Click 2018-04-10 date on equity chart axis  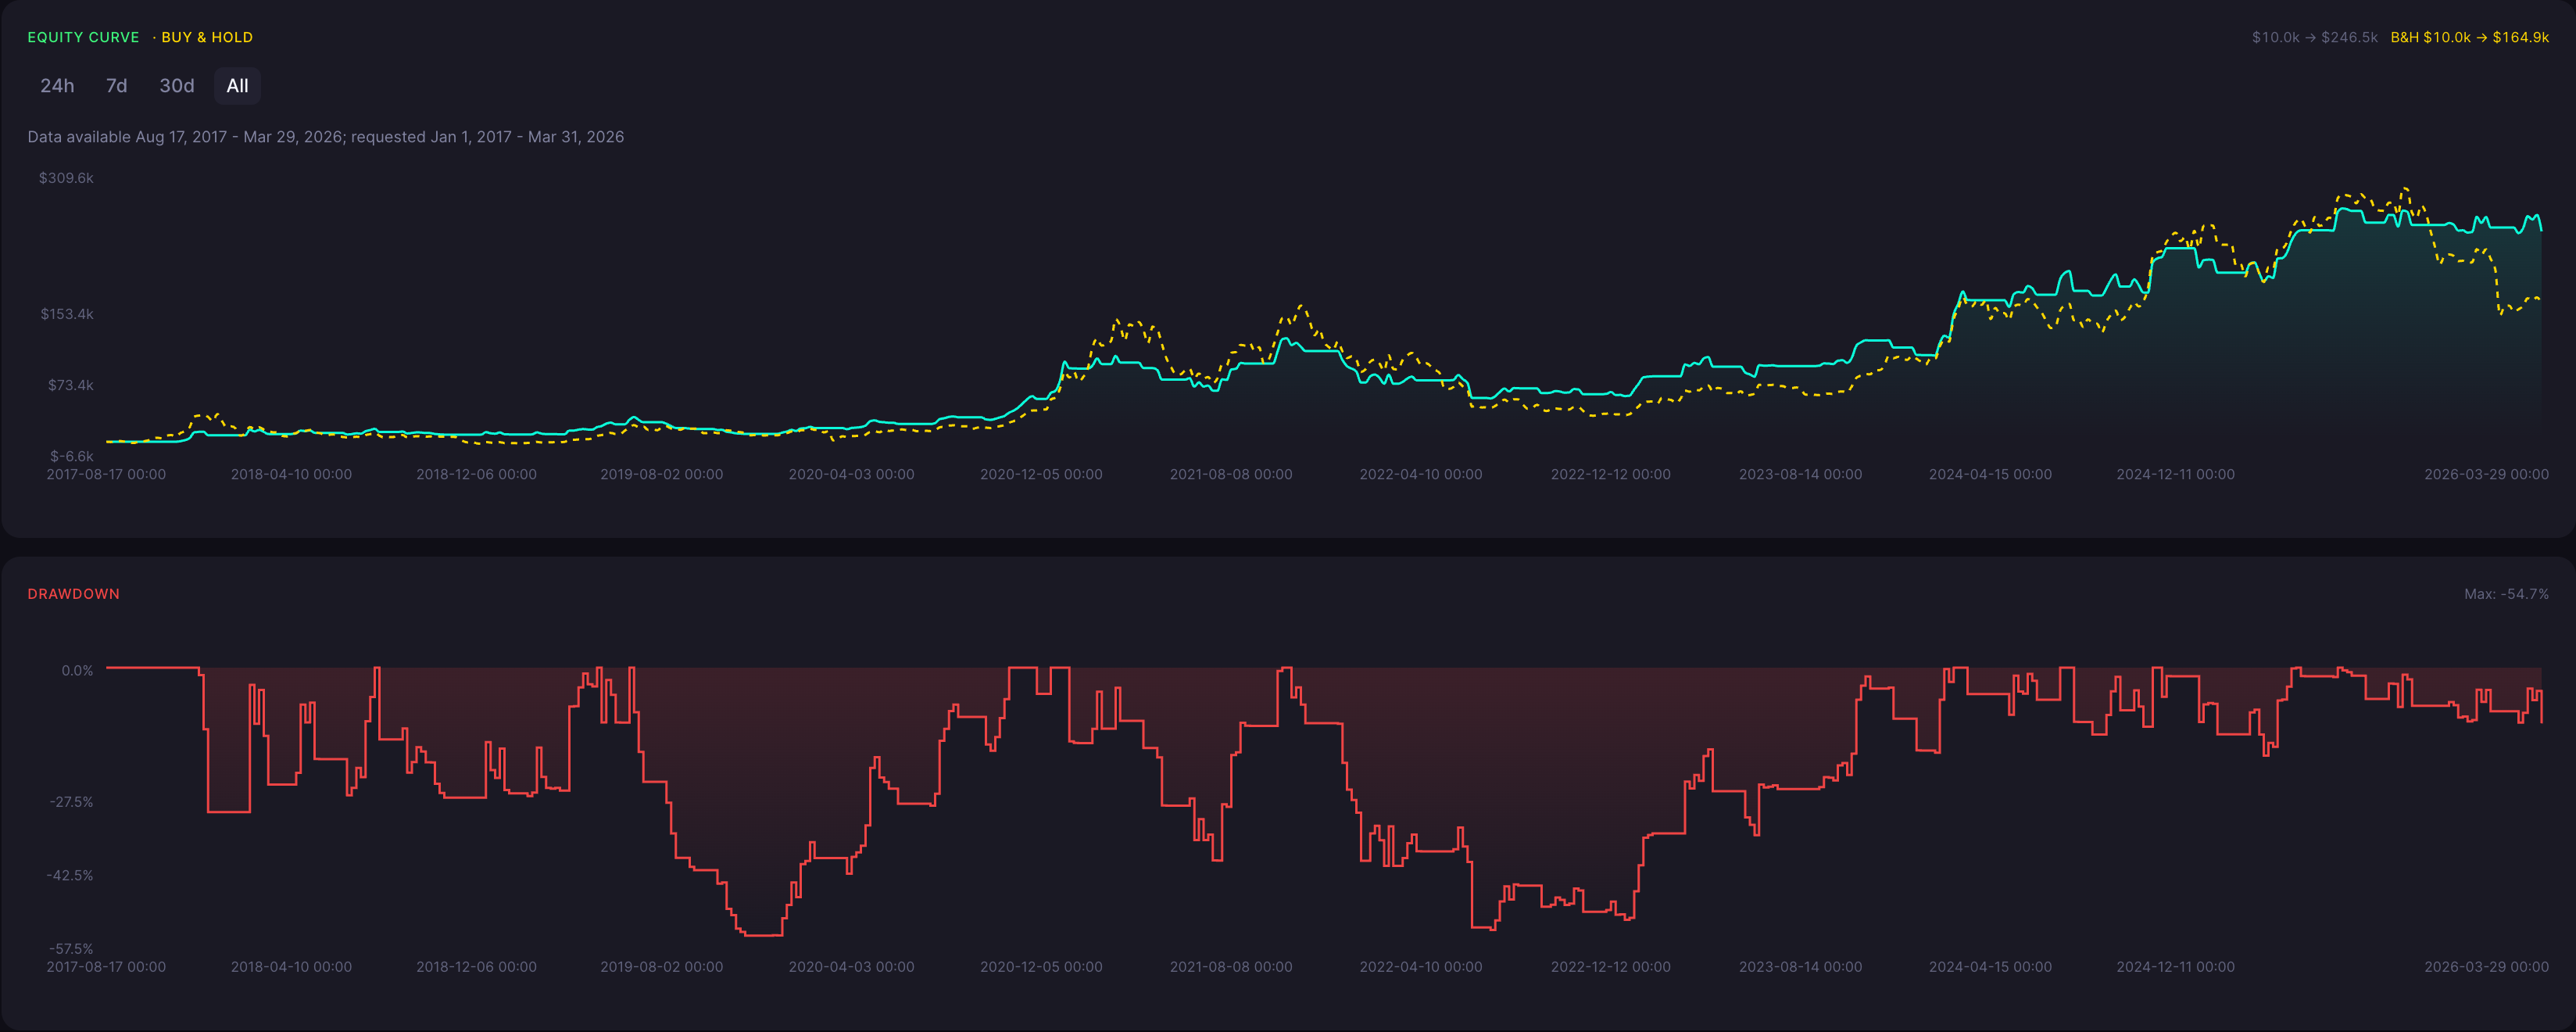(291, 475)
